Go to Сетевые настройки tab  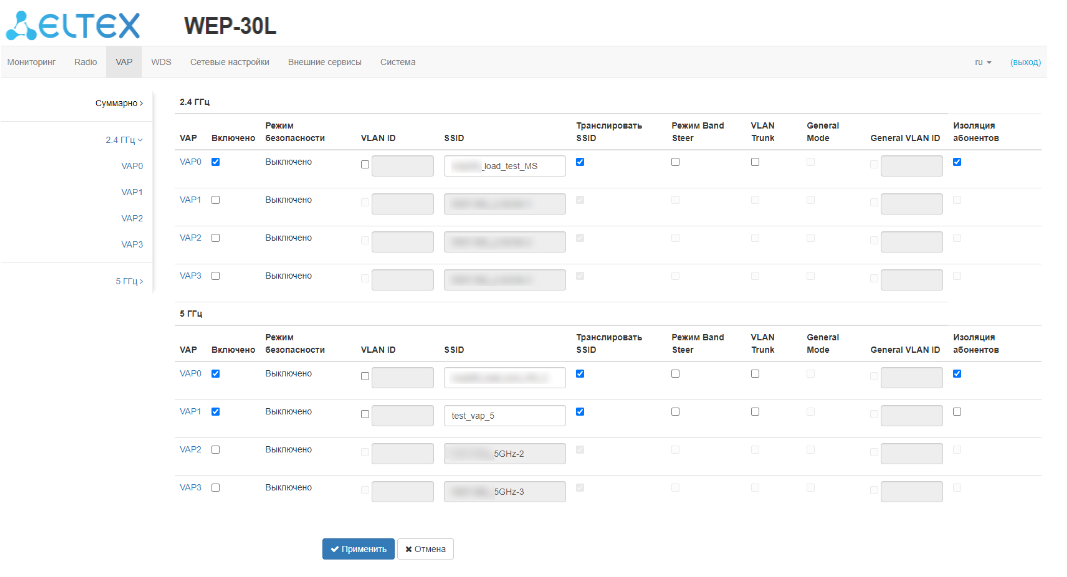pyautogui.click(x=229, y=62)
